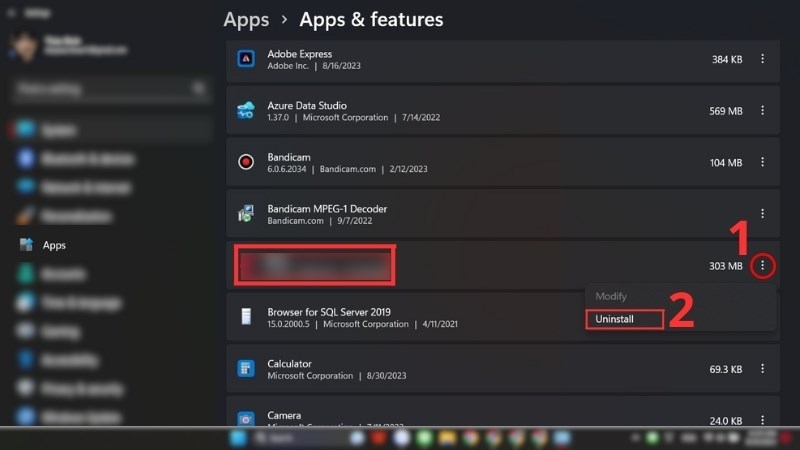Open the three-dot menu for Bandicam

(x=762, y=162)
